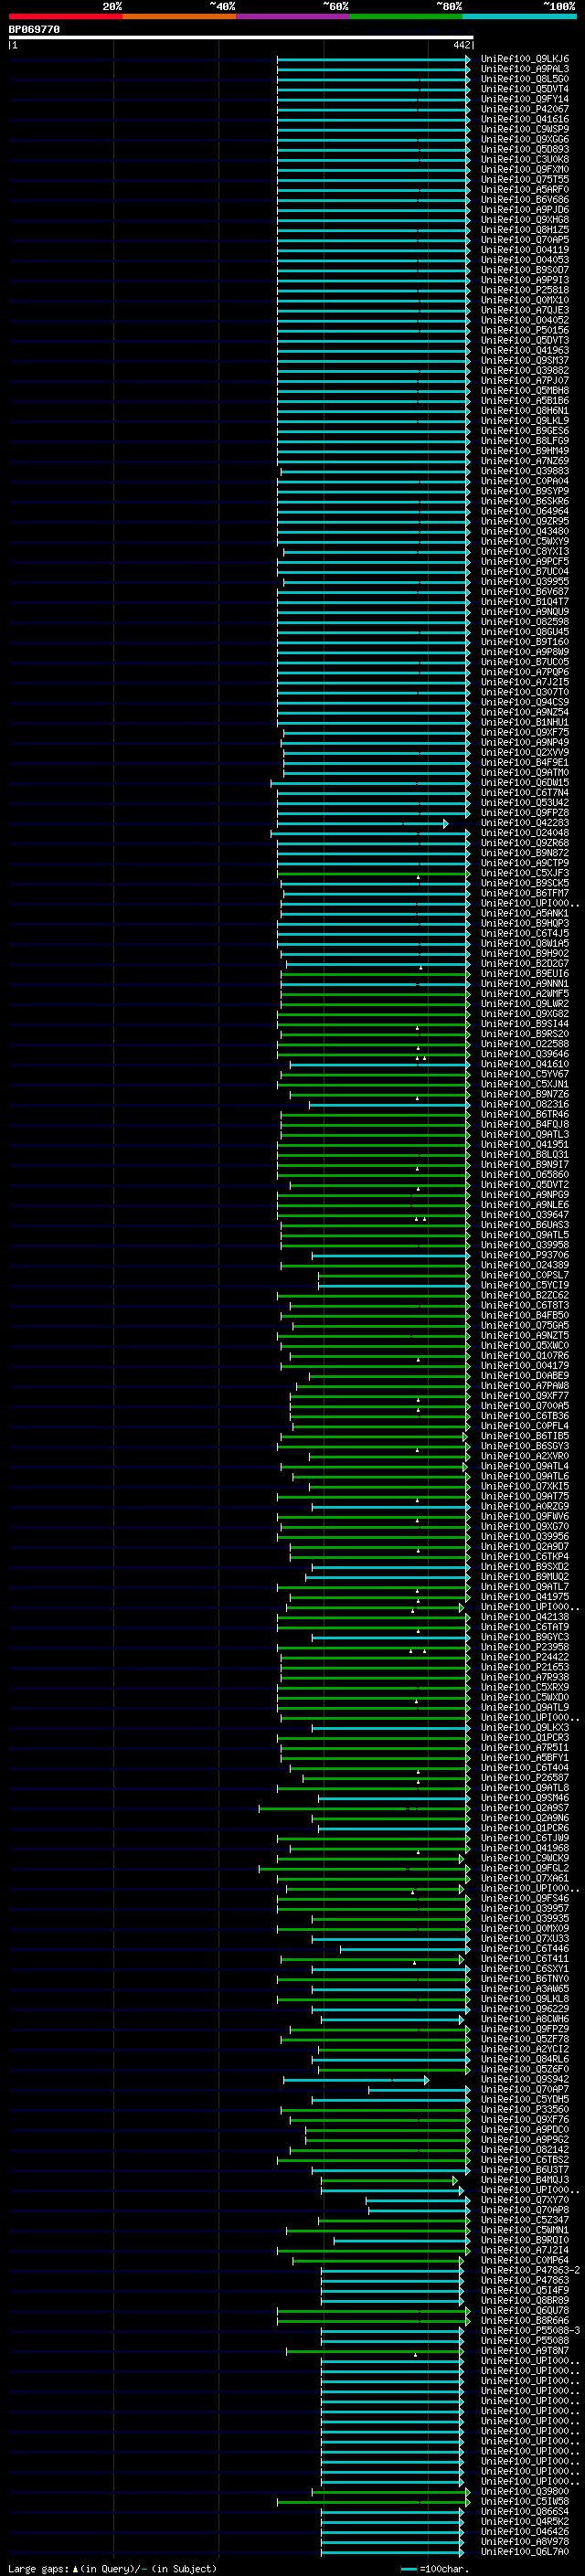Select the UniRef100_B6V686 label
Viewport: 585px width, 2576px height.
point(525,199)
